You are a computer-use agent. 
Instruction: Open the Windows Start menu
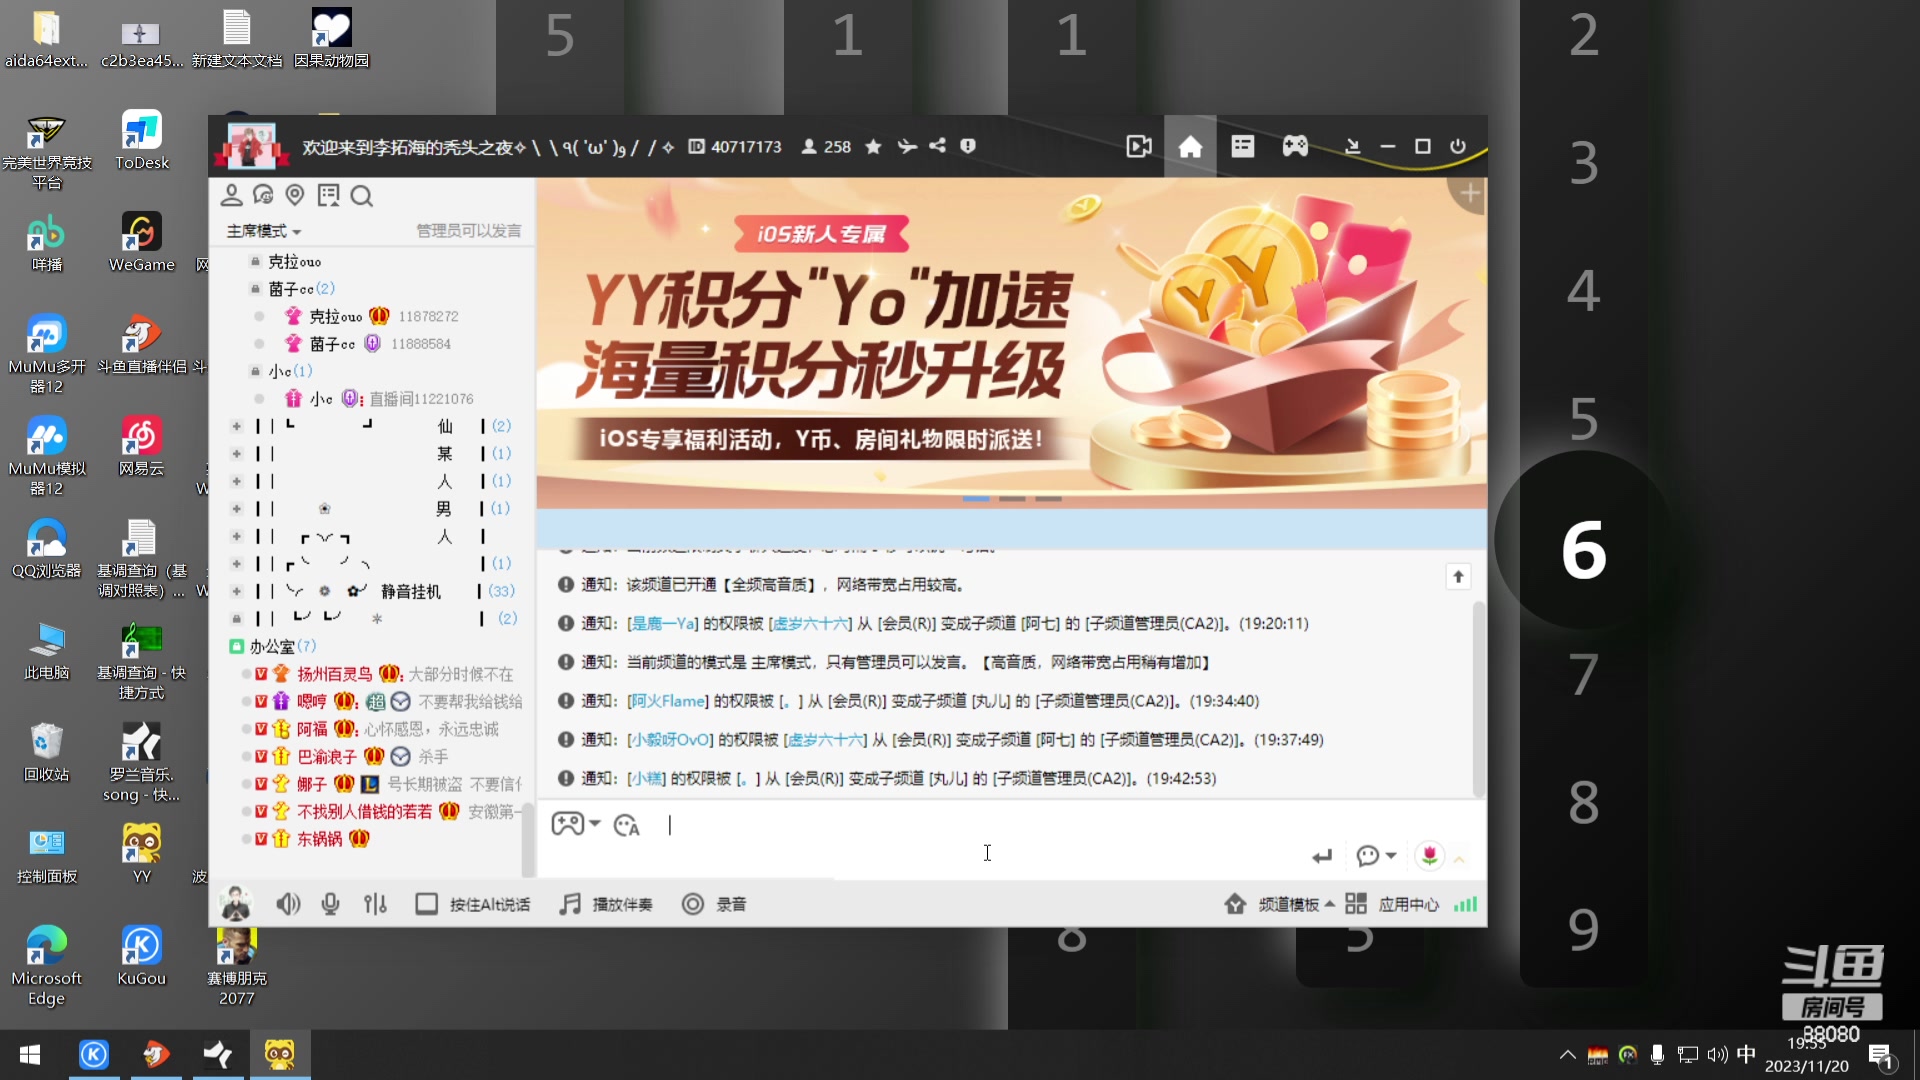[x=30, y=1055]
